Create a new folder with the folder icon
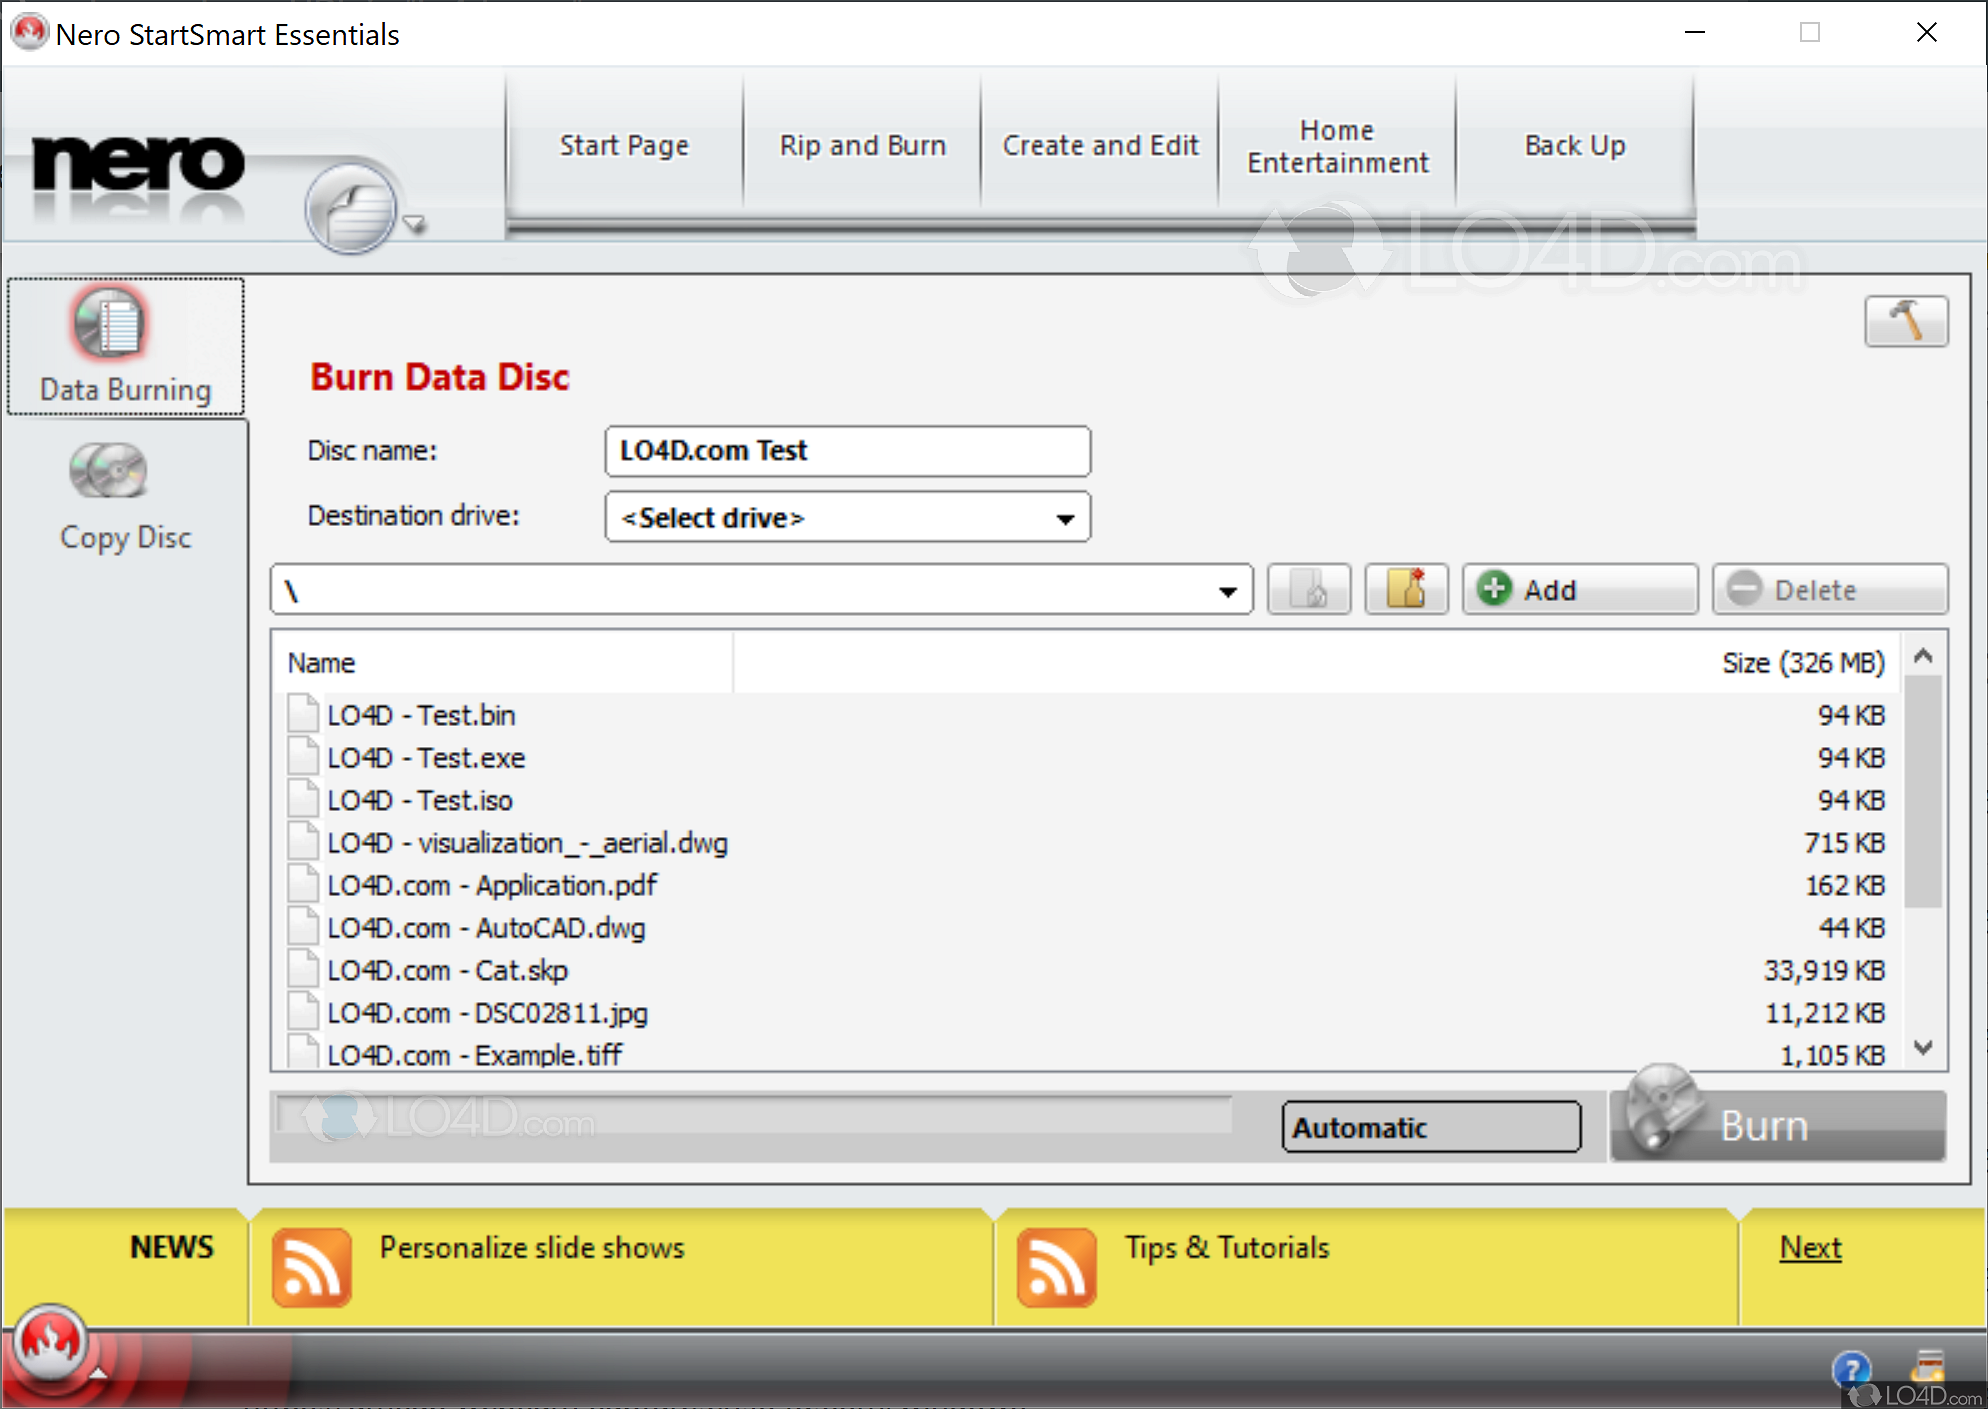The height and width of the screenshot is (1409, 1988). tap(1407, 589)
